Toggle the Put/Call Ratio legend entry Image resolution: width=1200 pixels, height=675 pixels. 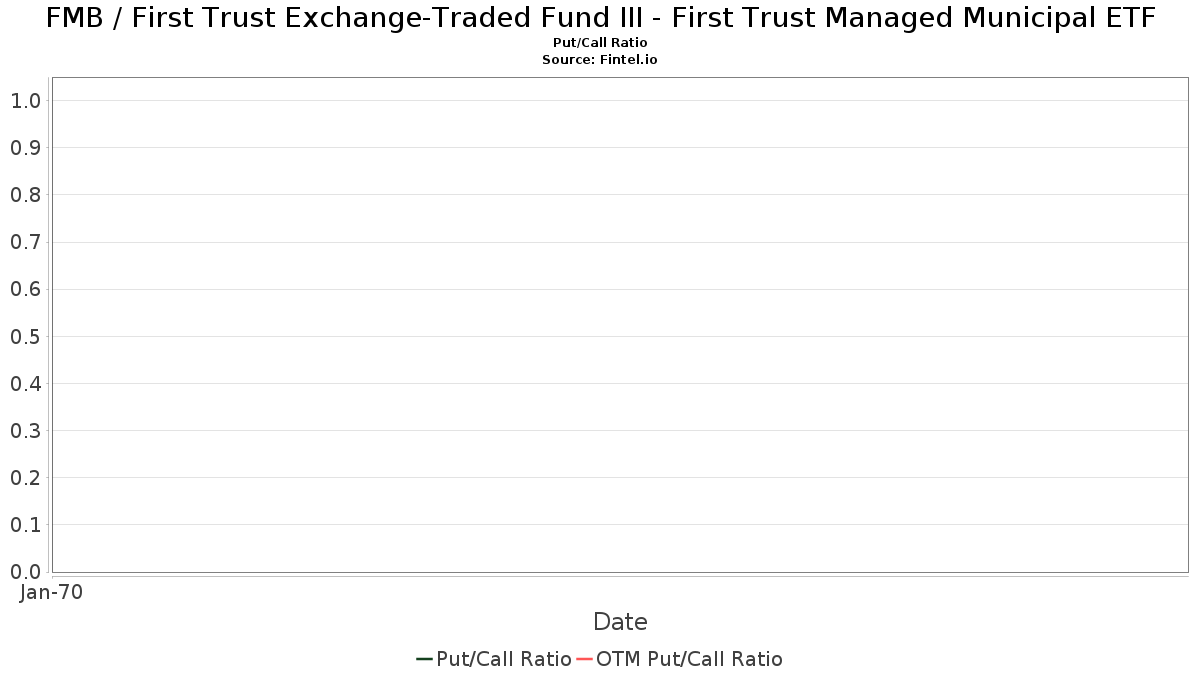(x=494, y=659)
